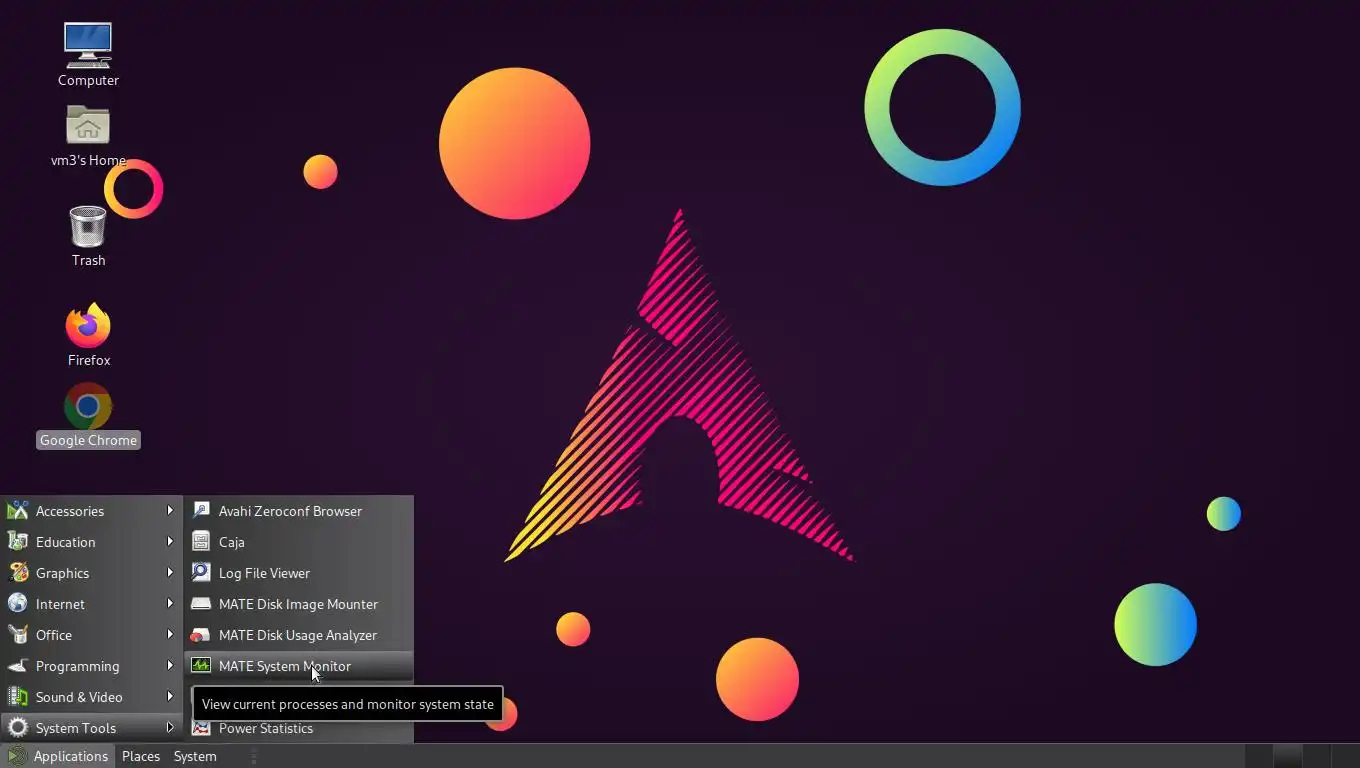
Task: Launch MATE System Monitor
Action: coord(298,666)
